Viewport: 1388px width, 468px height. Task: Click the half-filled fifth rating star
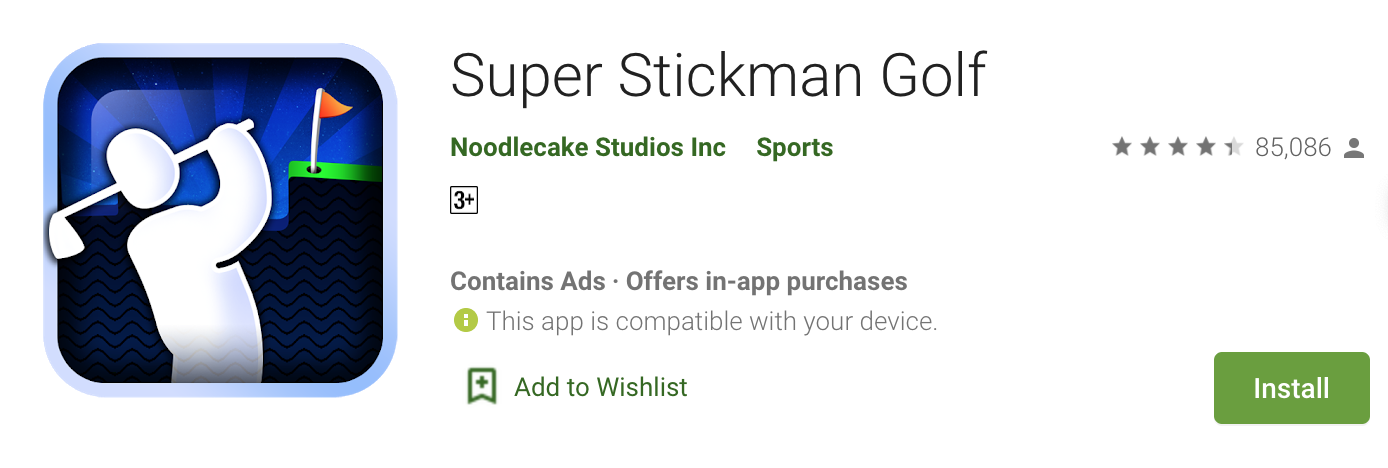[x=1234, y=148]
